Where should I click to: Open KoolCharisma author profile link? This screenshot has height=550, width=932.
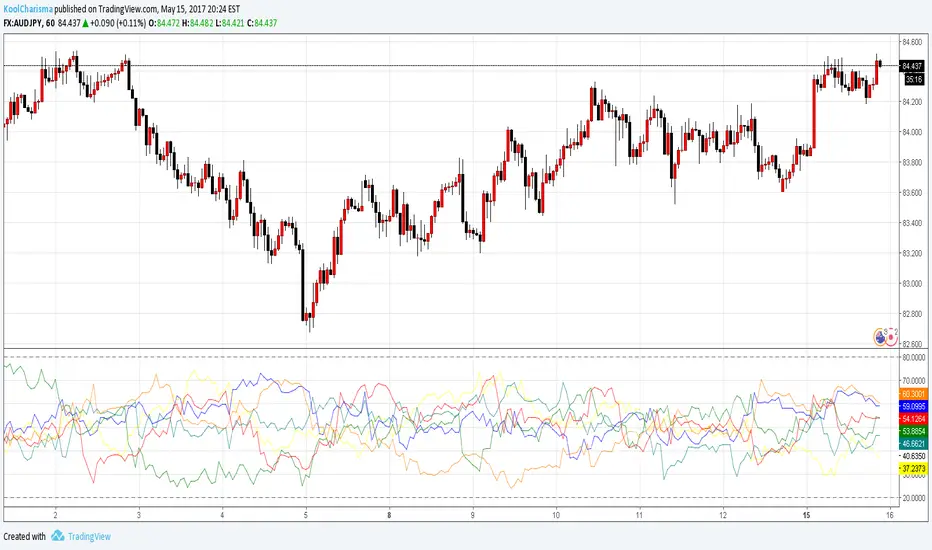30,7
